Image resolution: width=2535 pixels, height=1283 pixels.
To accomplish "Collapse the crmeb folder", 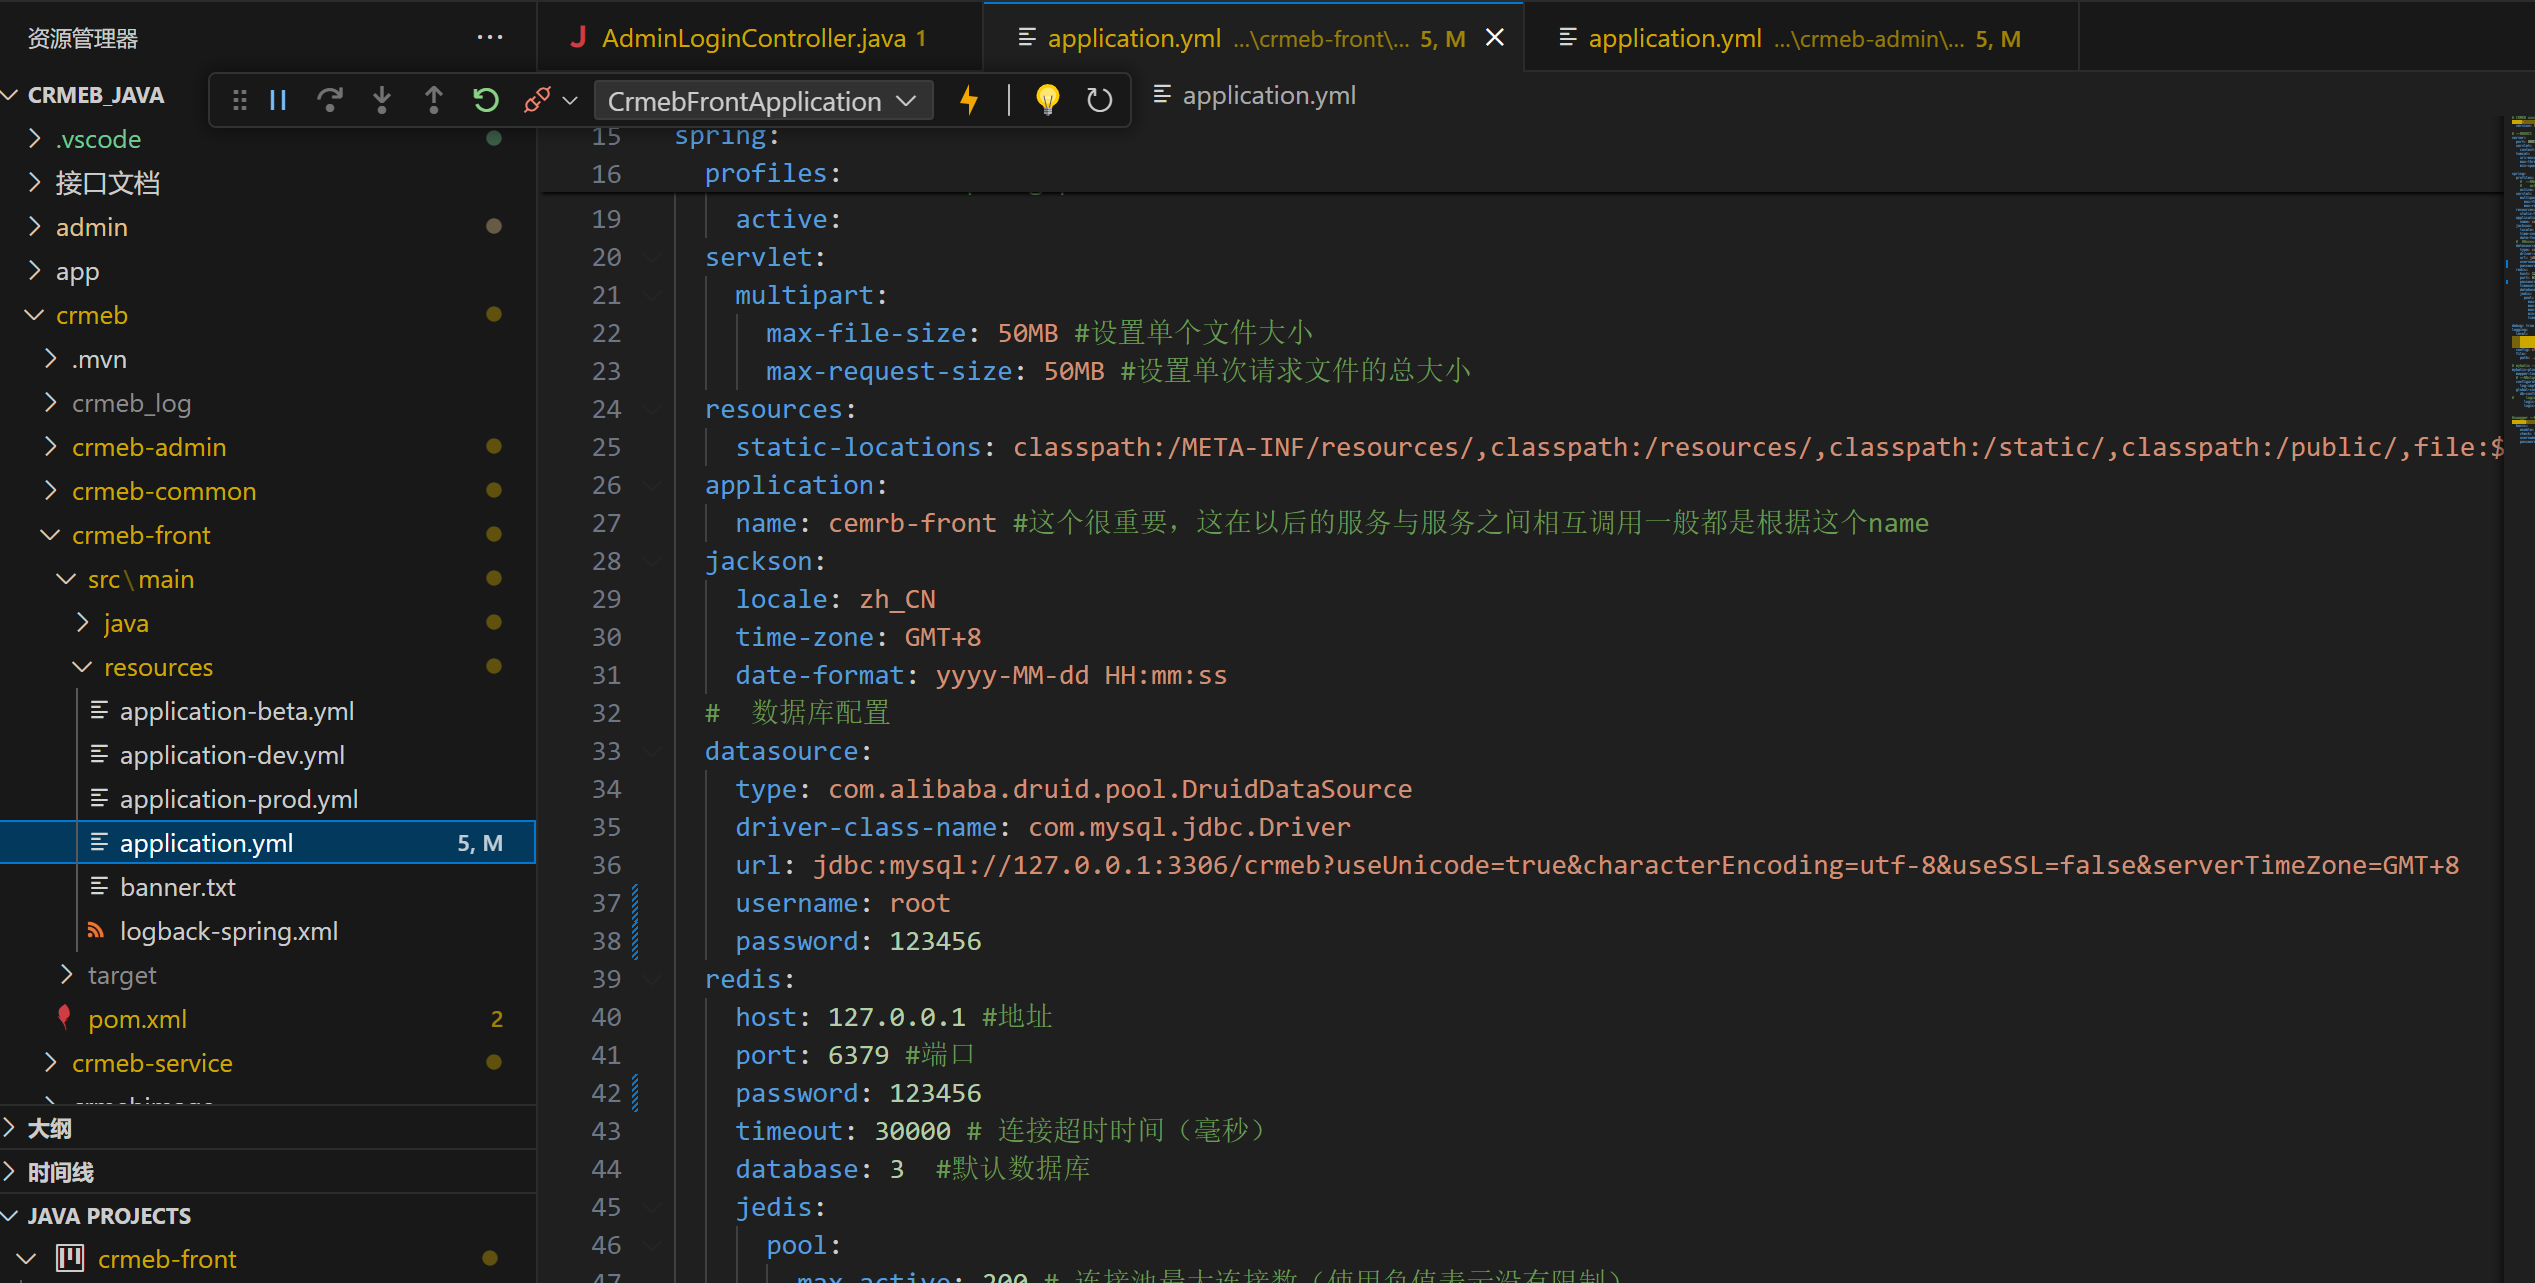I will pos(35,314).
